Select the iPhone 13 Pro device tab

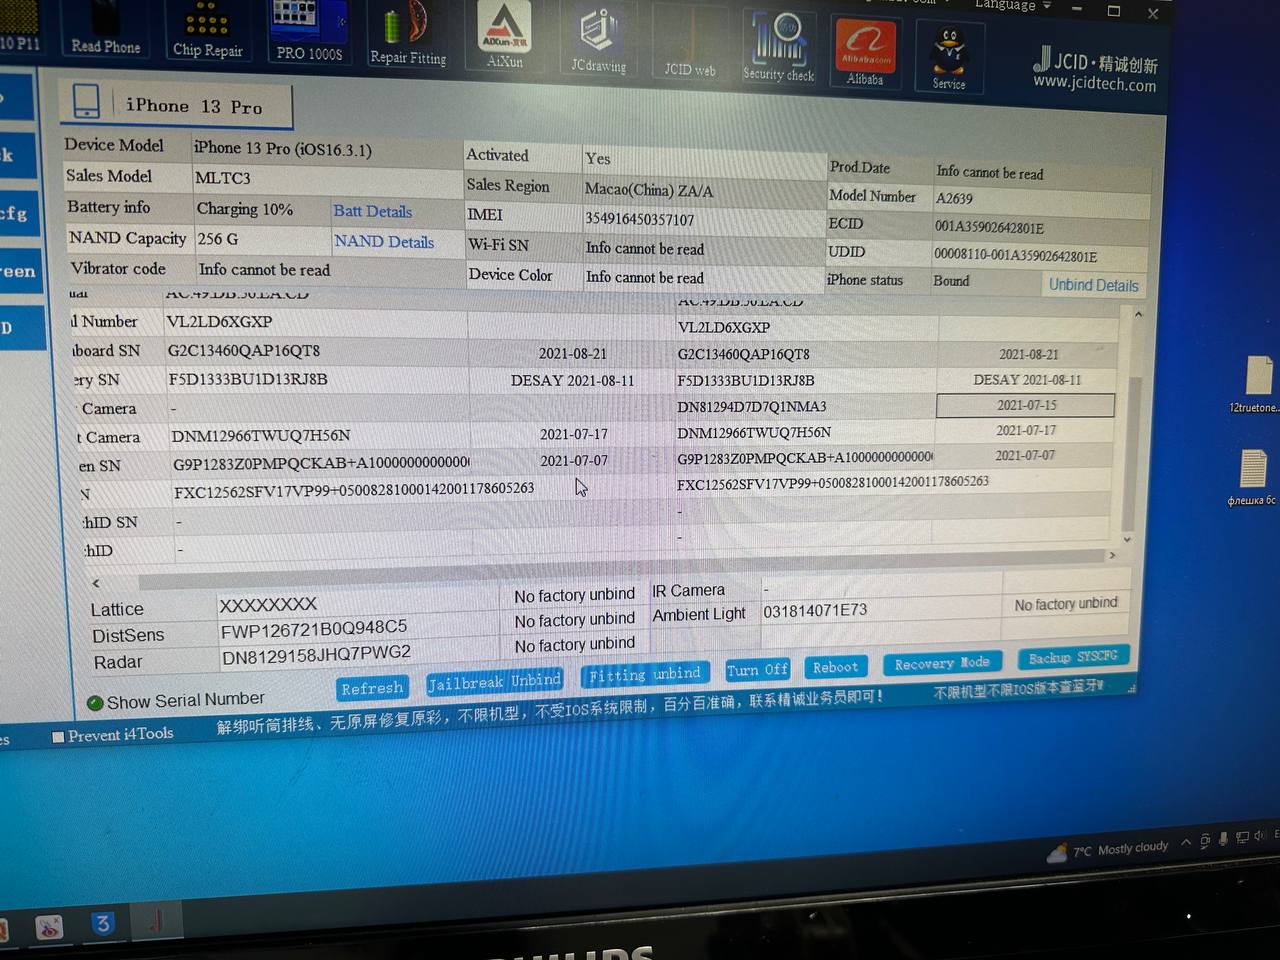point(177,104)
